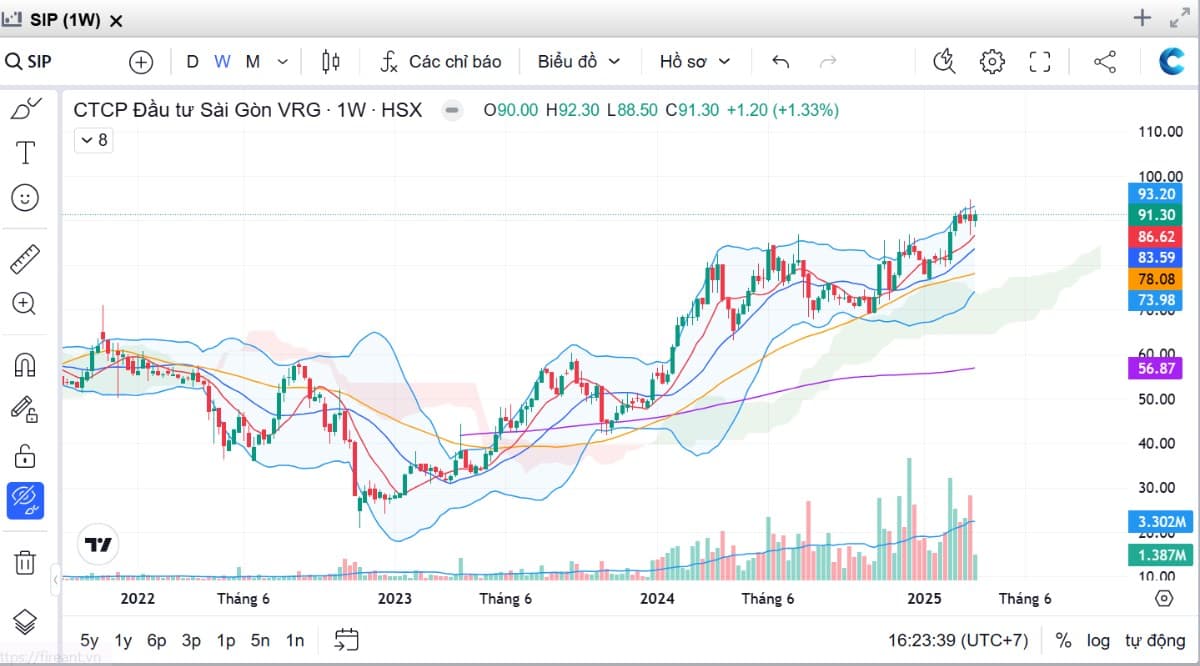The width and height of the screenshot is (1200, 666).
Task: Select the Text drawing tool
Action: pyautogui.click(x=25, y=153)
